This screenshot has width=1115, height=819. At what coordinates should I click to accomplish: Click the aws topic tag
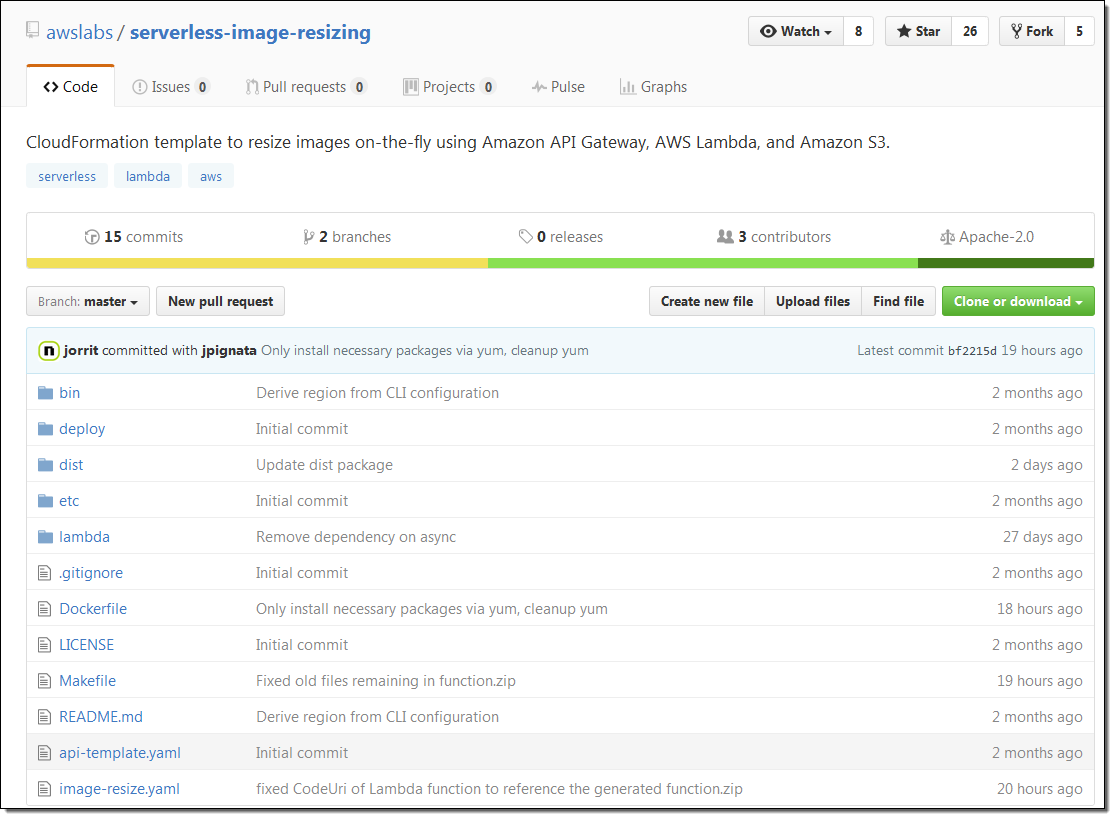210,176
